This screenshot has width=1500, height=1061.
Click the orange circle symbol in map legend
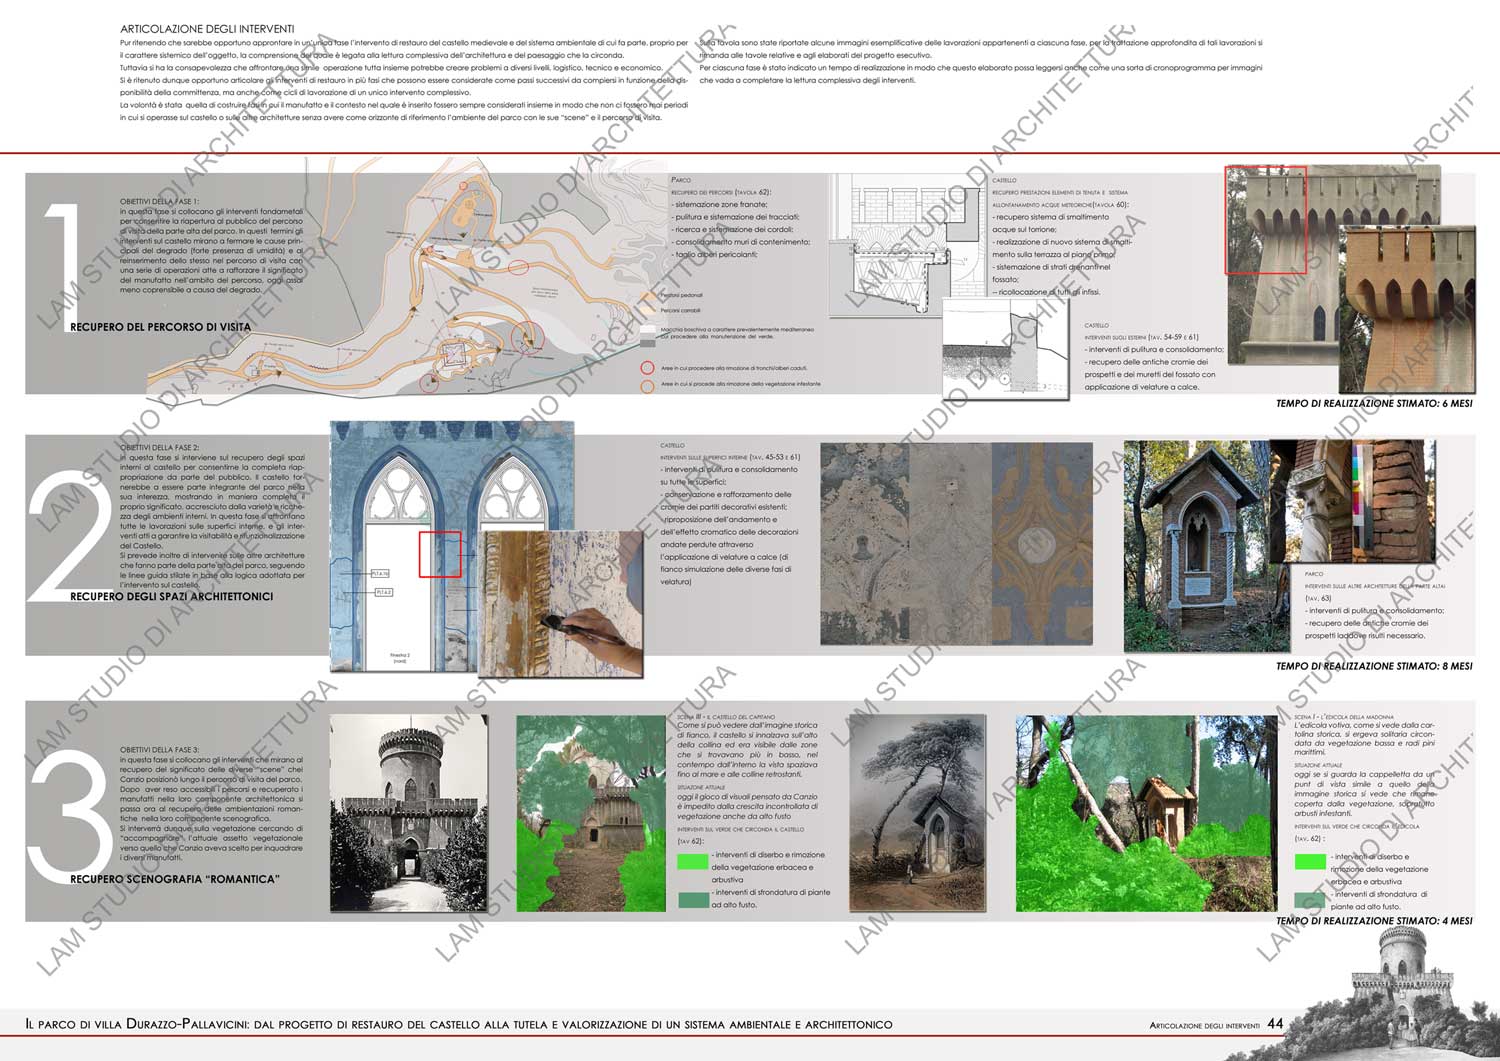coord(647,385)
